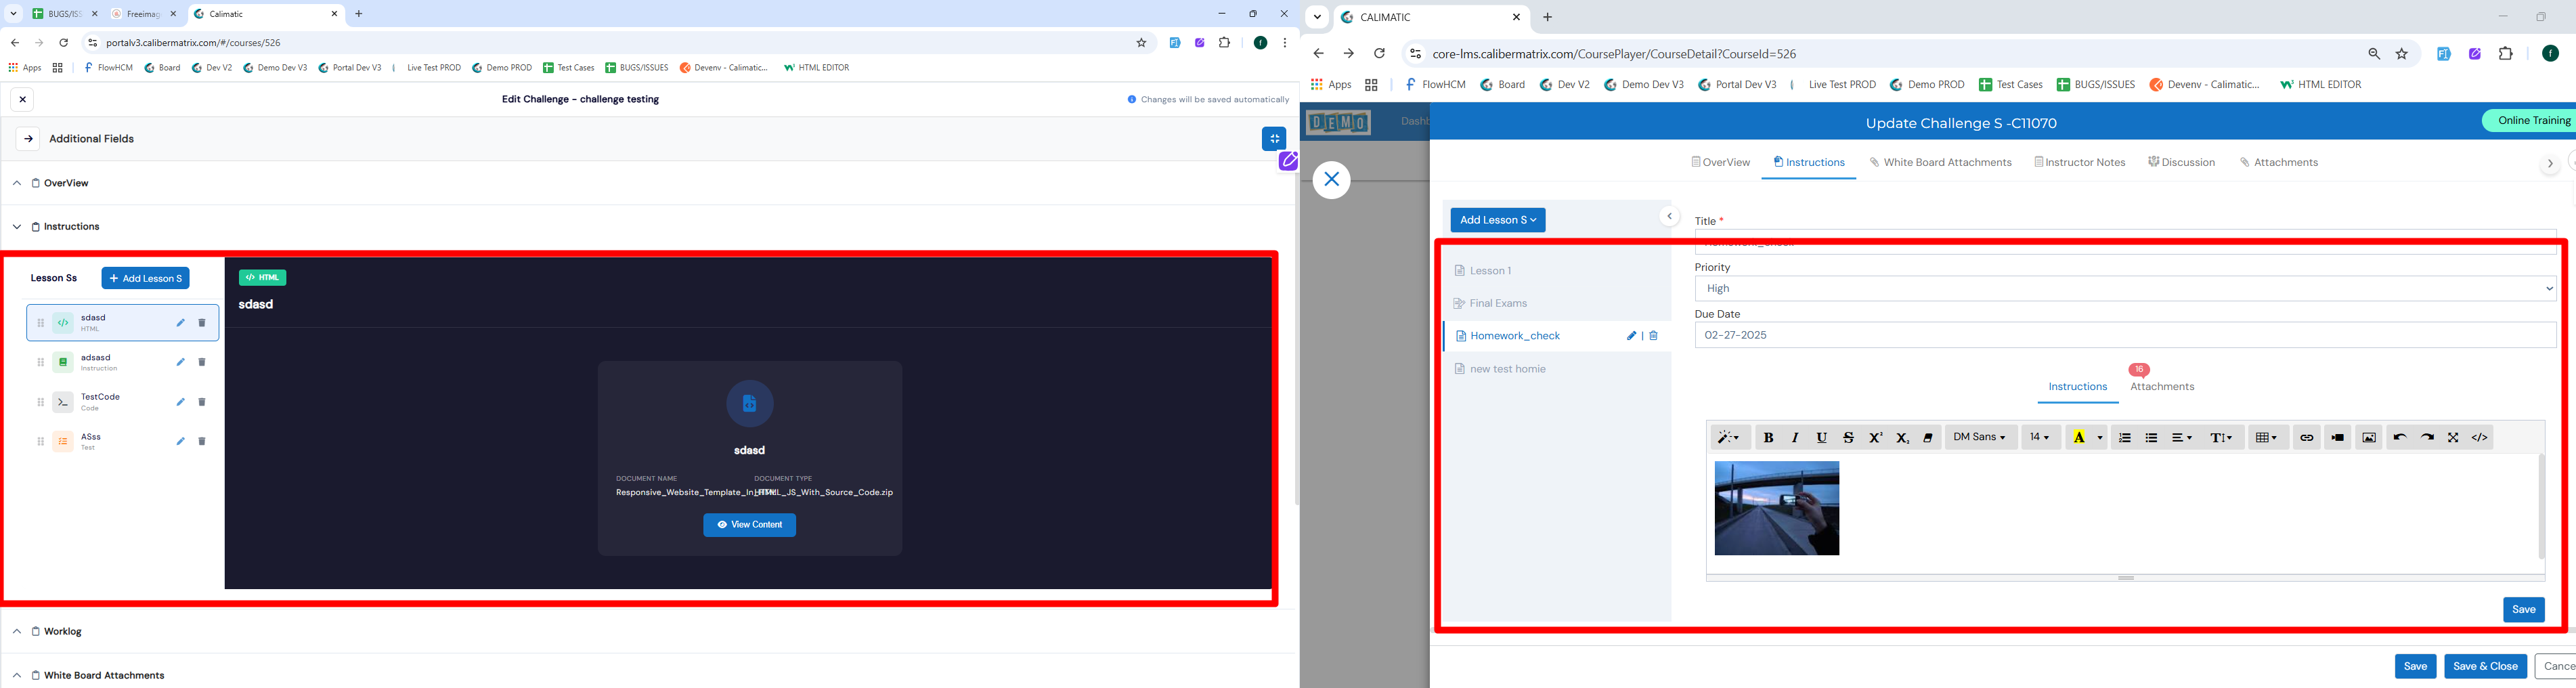Viewport: 2576px width, 688px height.
Task: Edit the sdasd HTML lesson with pencil
Action: click(181, 323)
